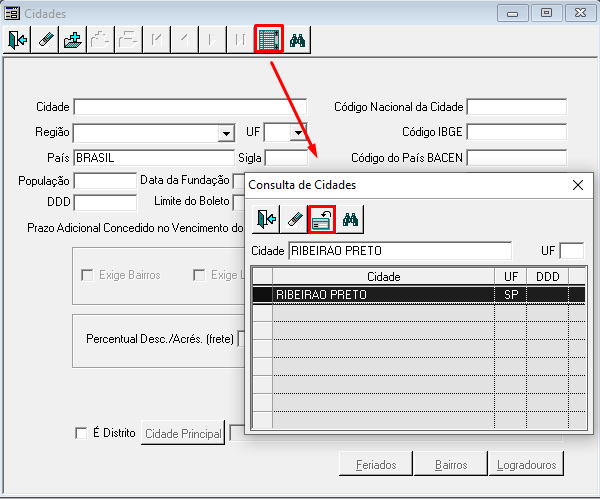Toggle the second Exige checkbox beside Exige Bairros
Image resolution: width=600 pixels, height=499 pixels.
point(199,275)
